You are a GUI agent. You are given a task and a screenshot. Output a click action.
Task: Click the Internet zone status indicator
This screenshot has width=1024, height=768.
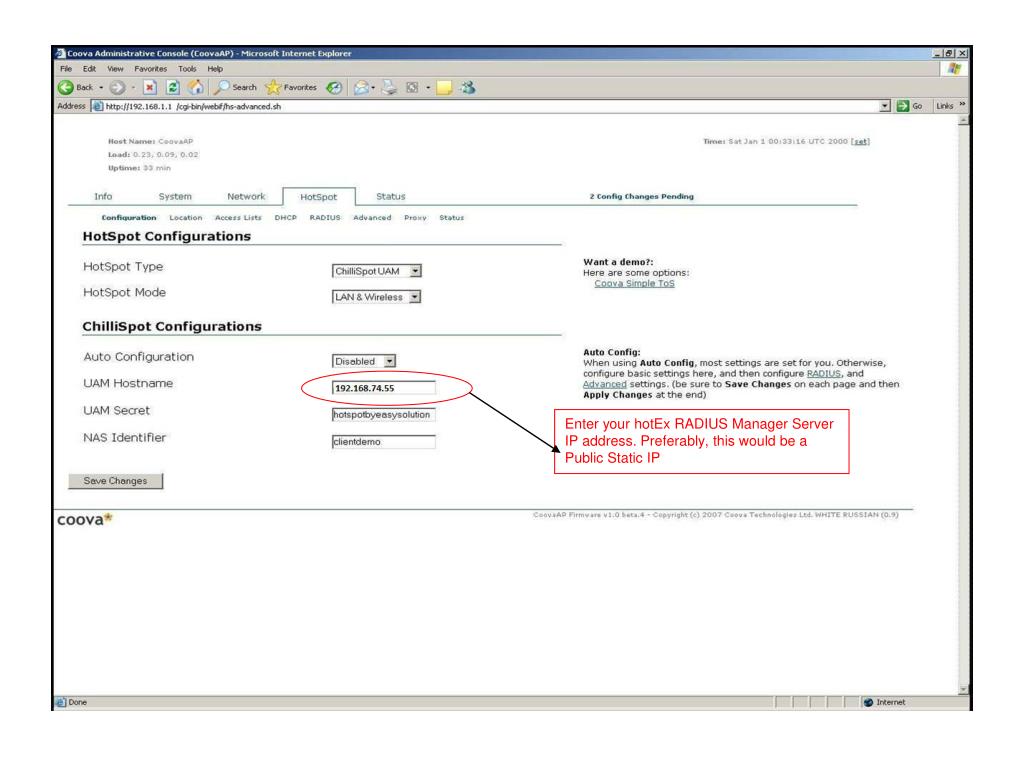885,702
